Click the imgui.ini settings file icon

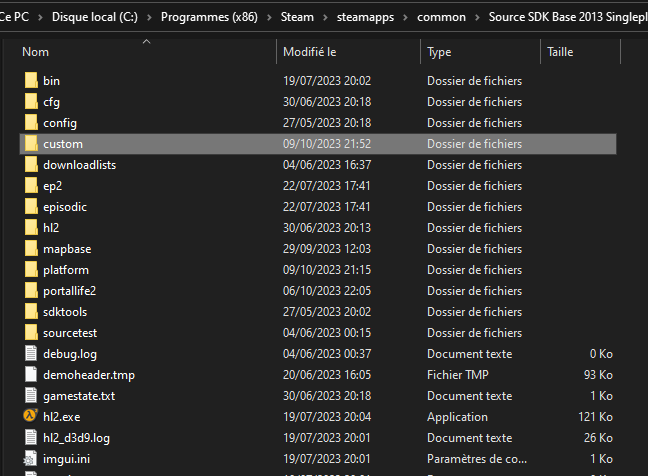point(29,459)
